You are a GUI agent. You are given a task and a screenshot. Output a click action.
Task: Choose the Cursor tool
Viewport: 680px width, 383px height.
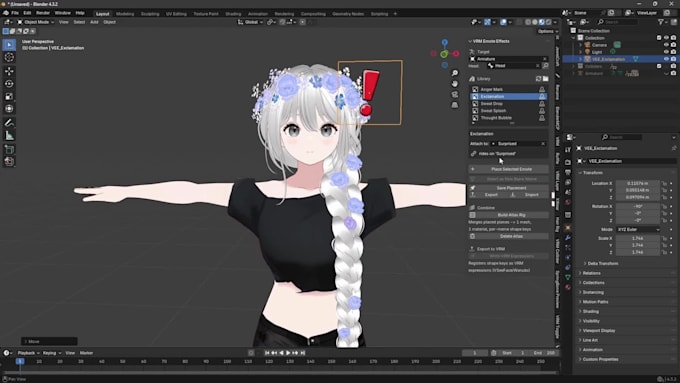9,57
